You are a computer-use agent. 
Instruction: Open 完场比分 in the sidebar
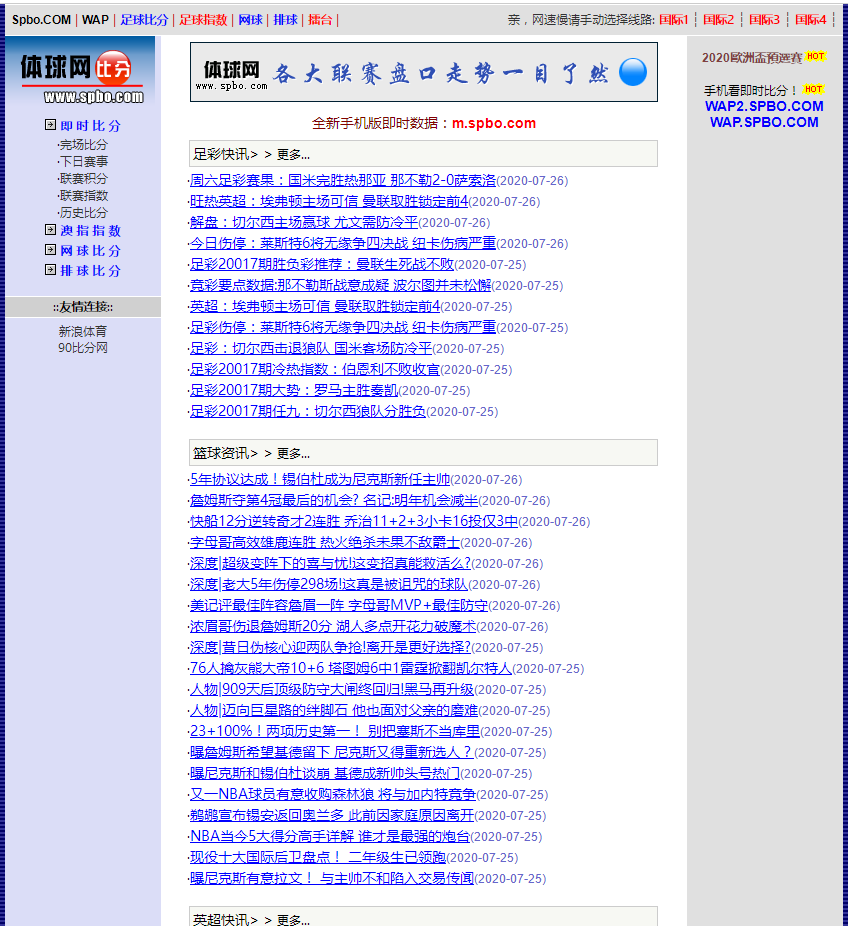(x=84, y=145)
